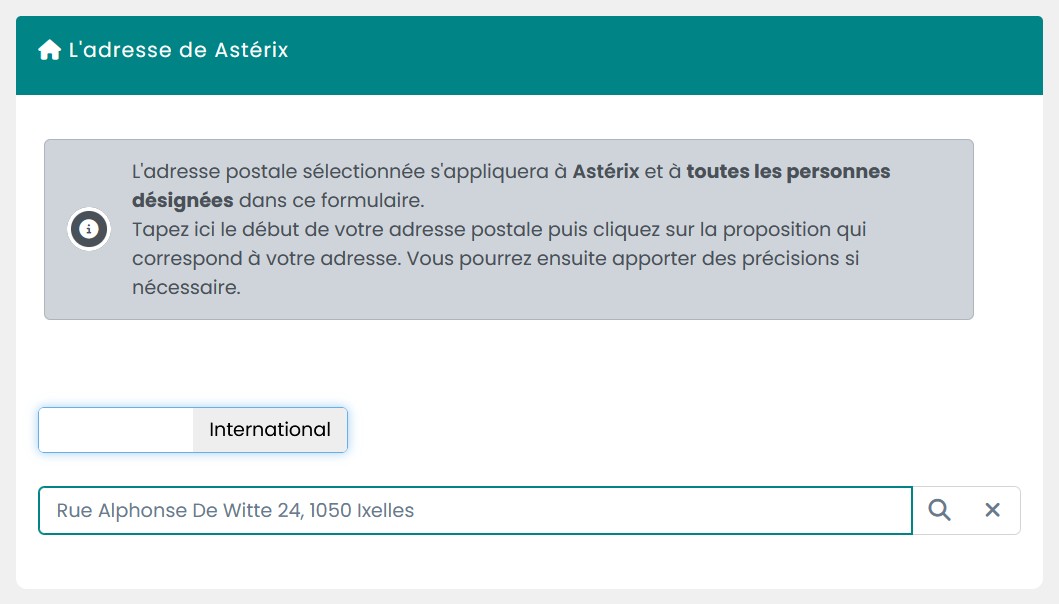Click the word "nécessaire." in the notice
Screen dimensions: 1059x604
[186, 288]
